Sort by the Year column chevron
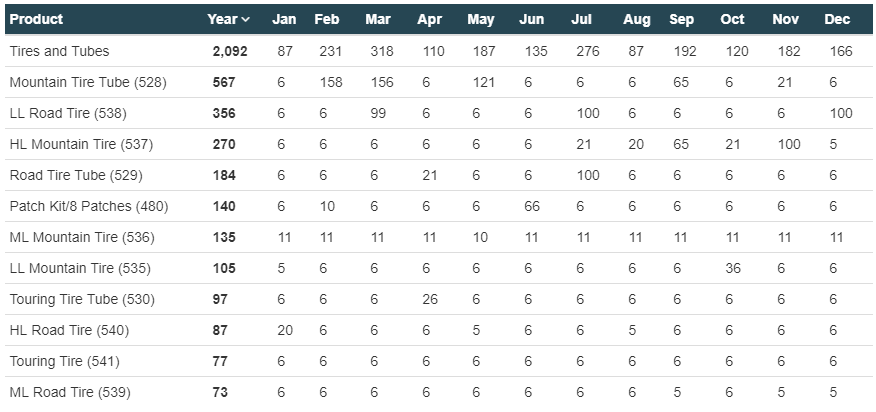This screenshot has height=412, width=876. [x=245, y=20]
